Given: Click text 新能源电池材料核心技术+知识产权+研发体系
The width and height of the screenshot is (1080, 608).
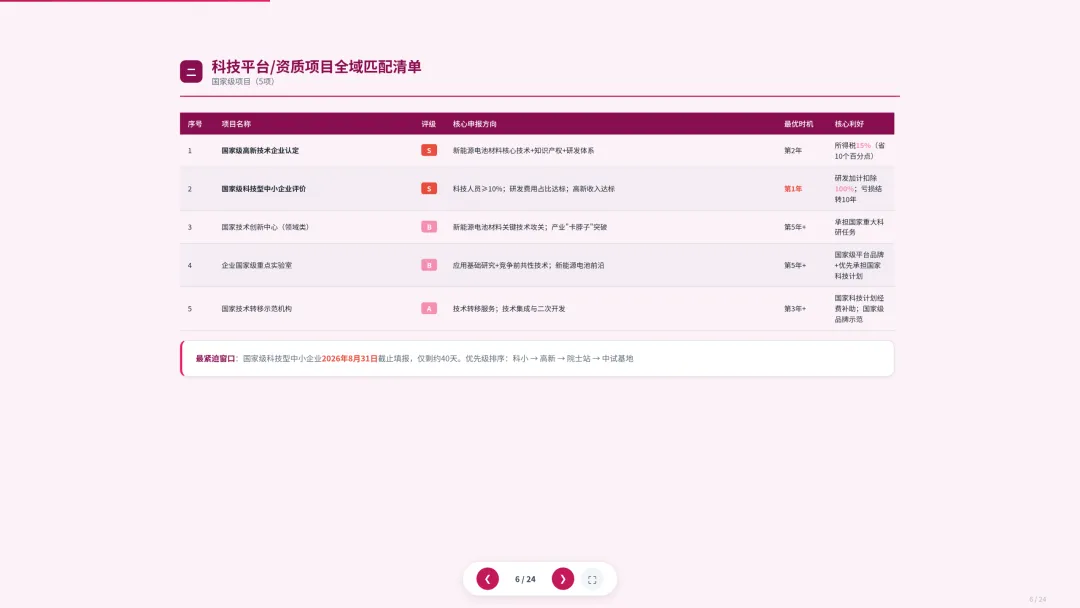Looking at the screenshot, I should point(523,151).
